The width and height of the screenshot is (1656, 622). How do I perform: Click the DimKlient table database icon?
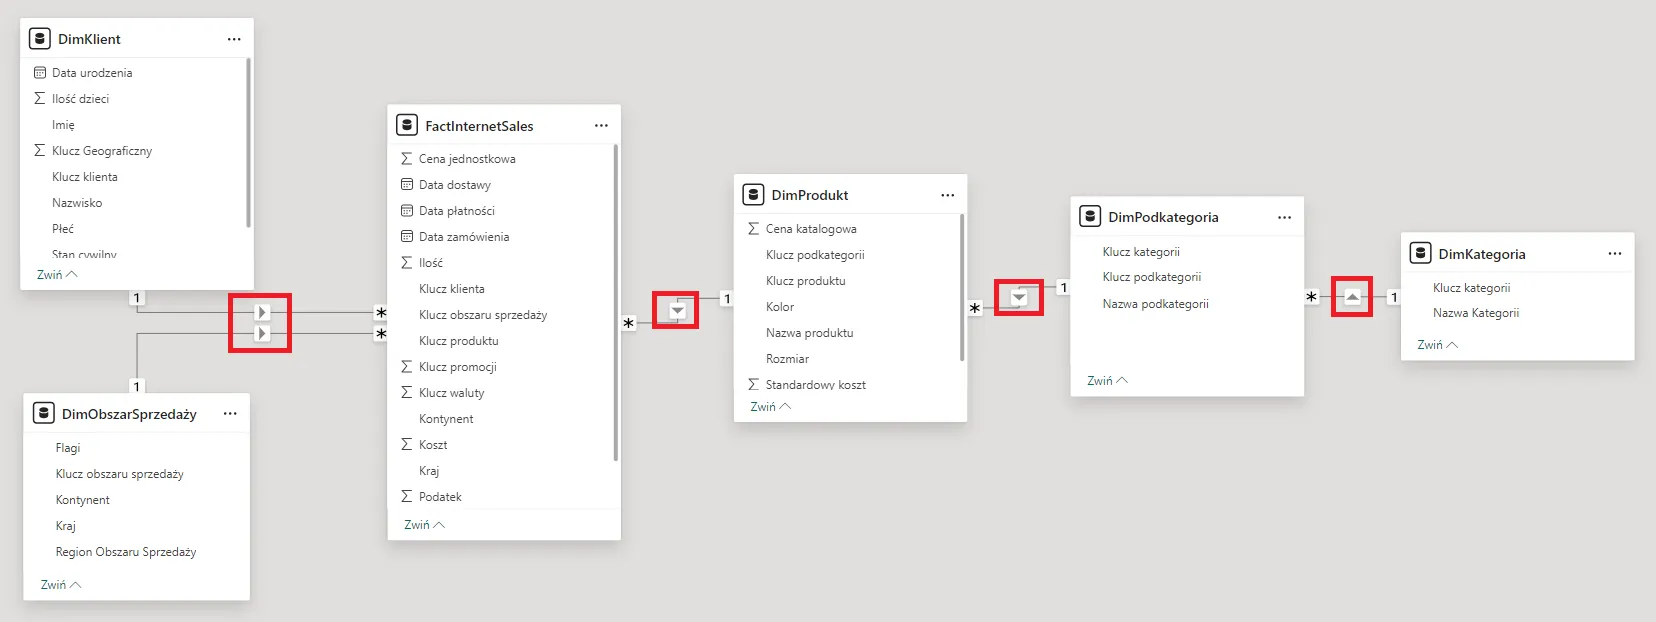pyautogui.click(x=40, y=39)
